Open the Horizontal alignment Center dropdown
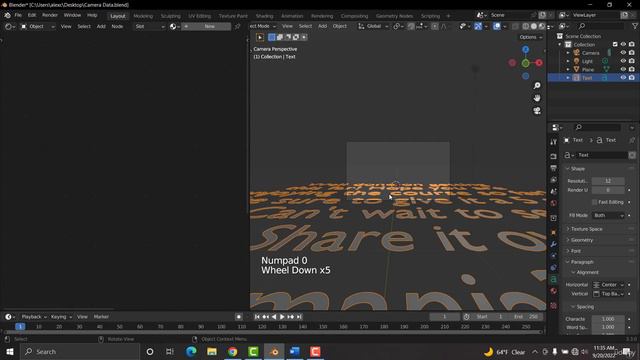Screen dimensions: 640x360 (608, 284)
